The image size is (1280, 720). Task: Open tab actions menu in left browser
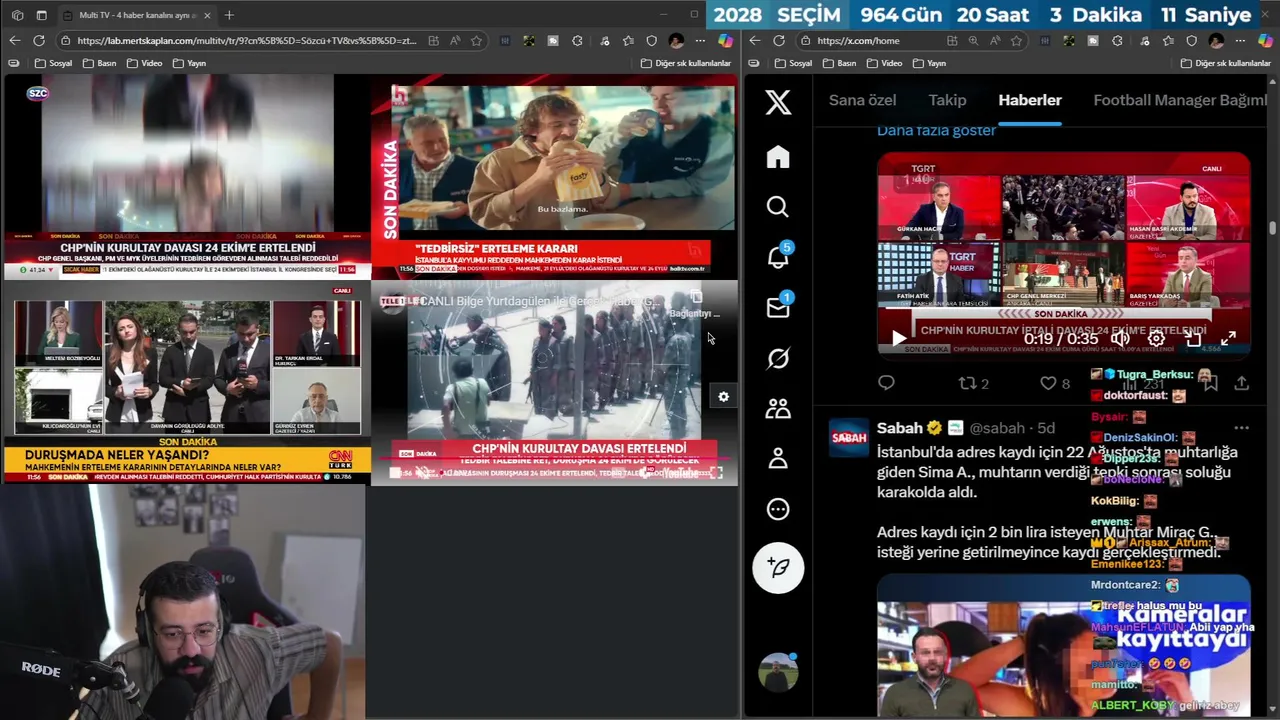tap(41, 15)
